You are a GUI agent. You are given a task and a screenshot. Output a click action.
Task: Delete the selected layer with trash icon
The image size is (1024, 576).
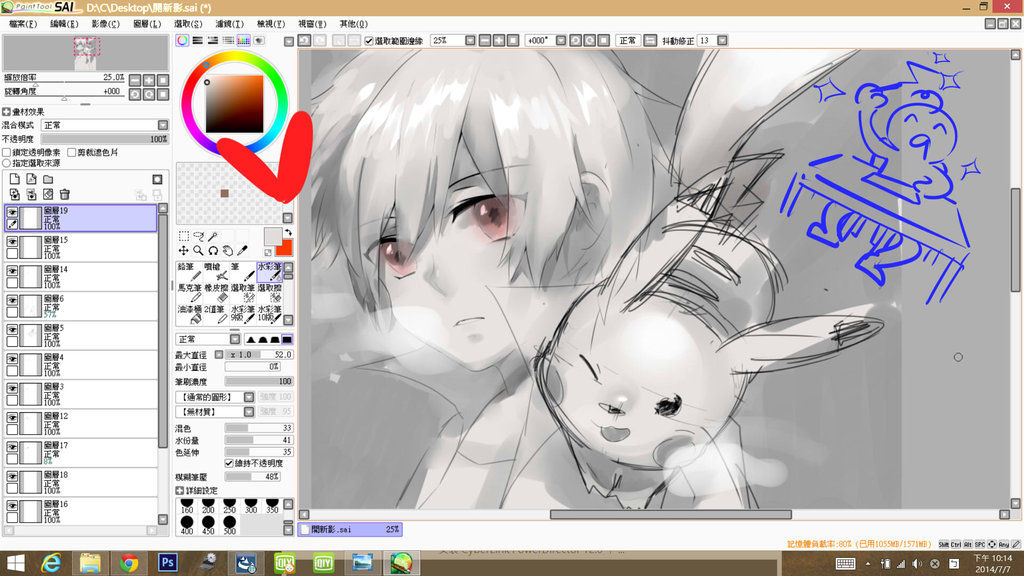point(65,195)
